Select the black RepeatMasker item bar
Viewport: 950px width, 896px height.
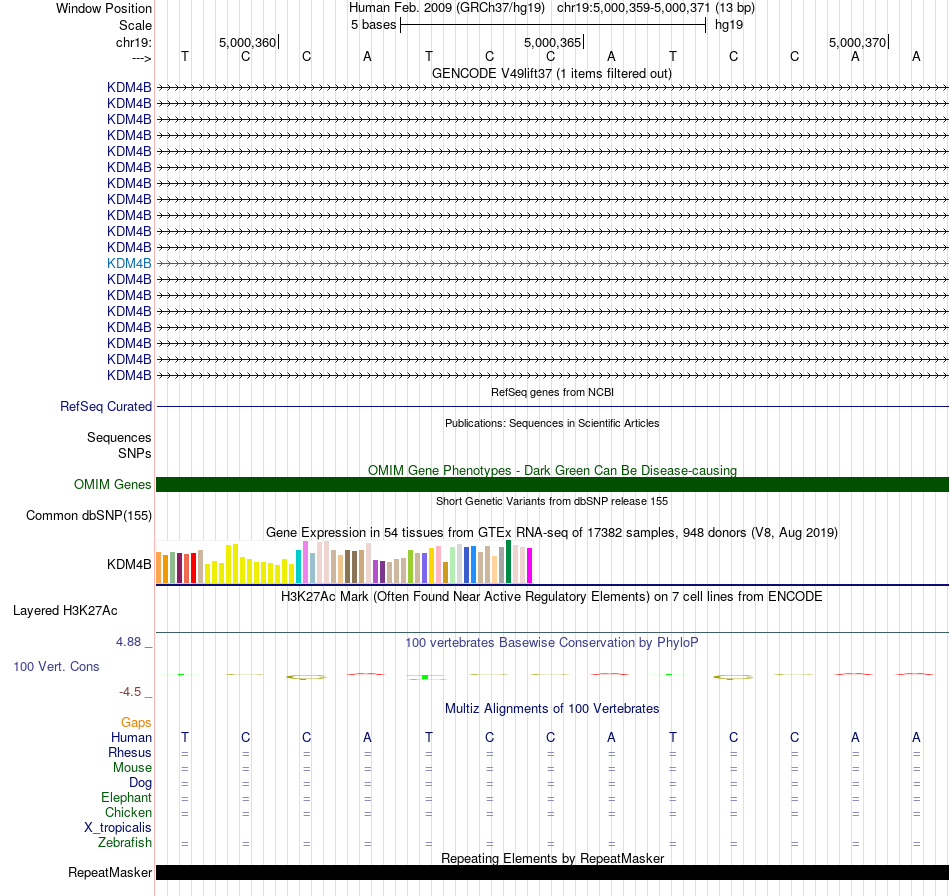click(x=552, y=872)
